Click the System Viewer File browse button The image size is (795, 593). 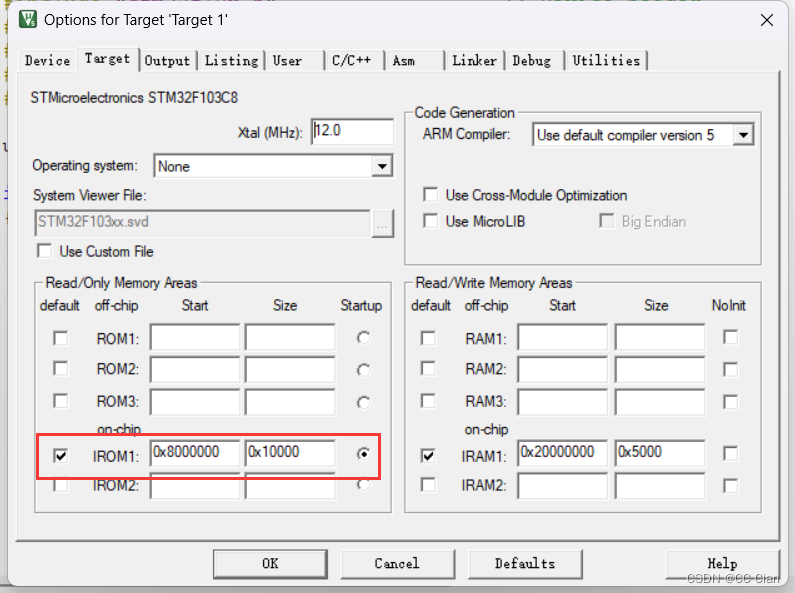pos(382,224)
